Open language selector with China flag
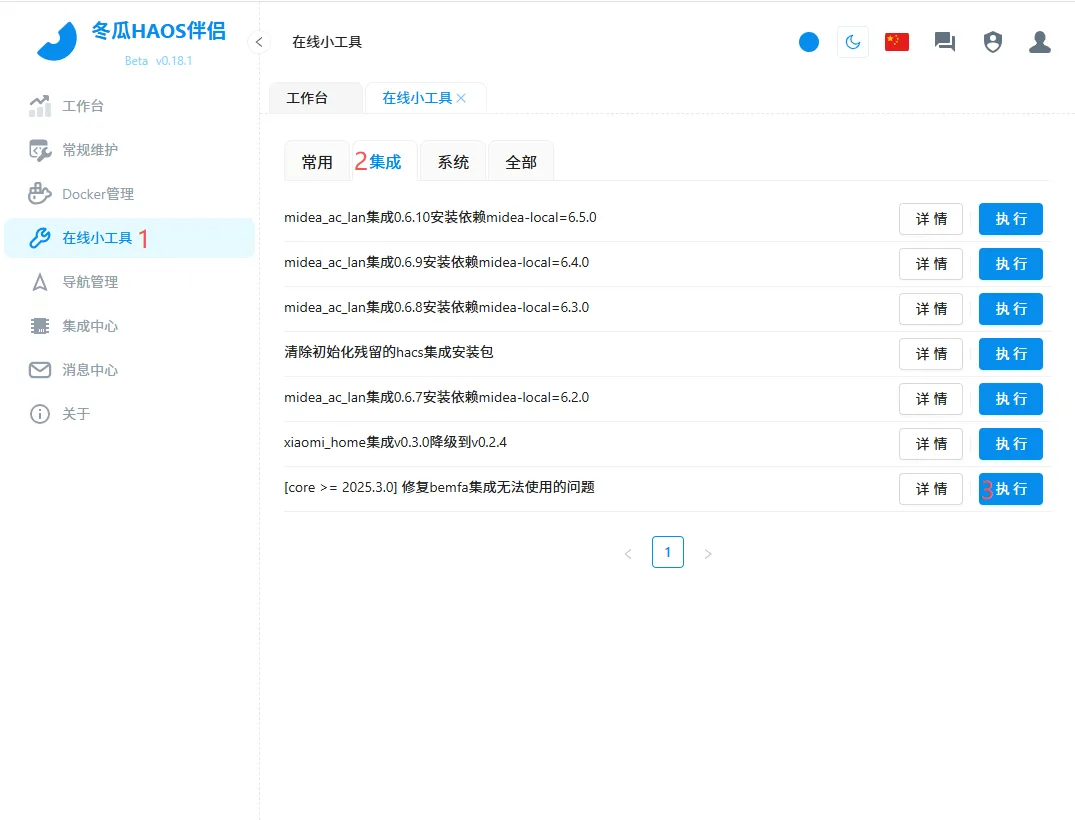This screenshot has height=820, width=1075. pos(897,42)
